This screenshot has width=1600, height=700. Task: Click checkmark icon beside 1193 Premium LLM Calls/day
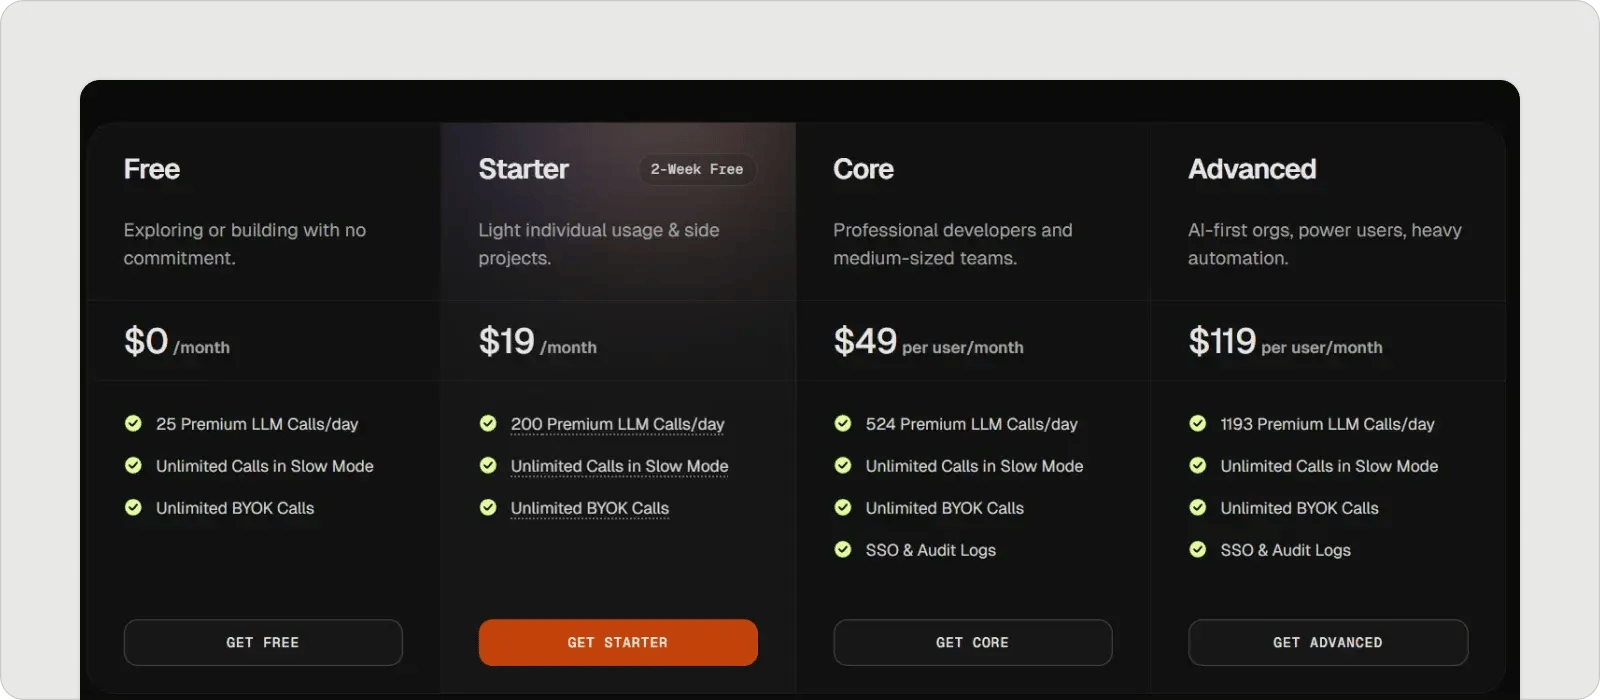tap(1197, 423)
